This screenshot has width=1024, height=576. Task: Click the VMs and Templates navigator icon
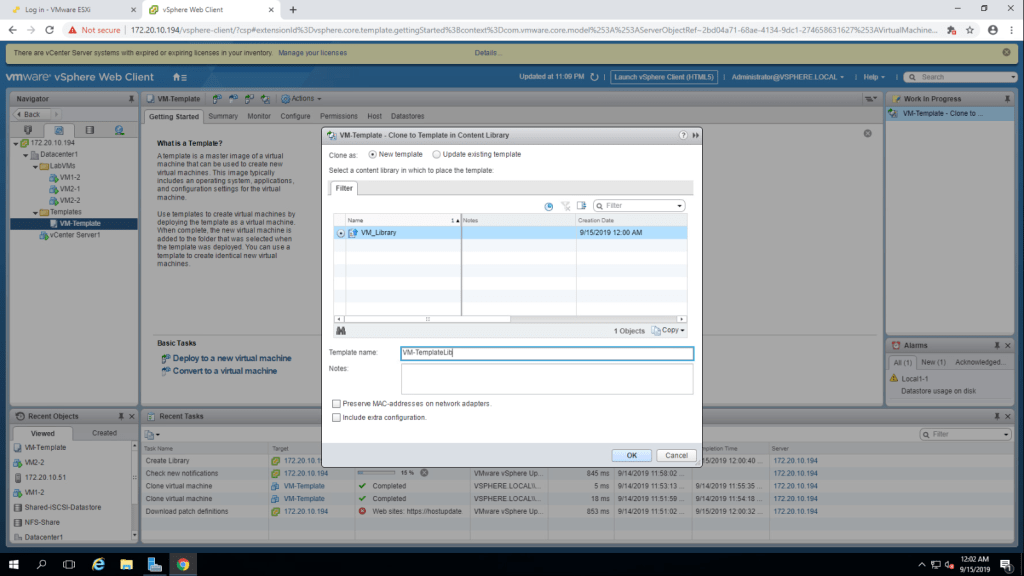[x=58, y=130]
